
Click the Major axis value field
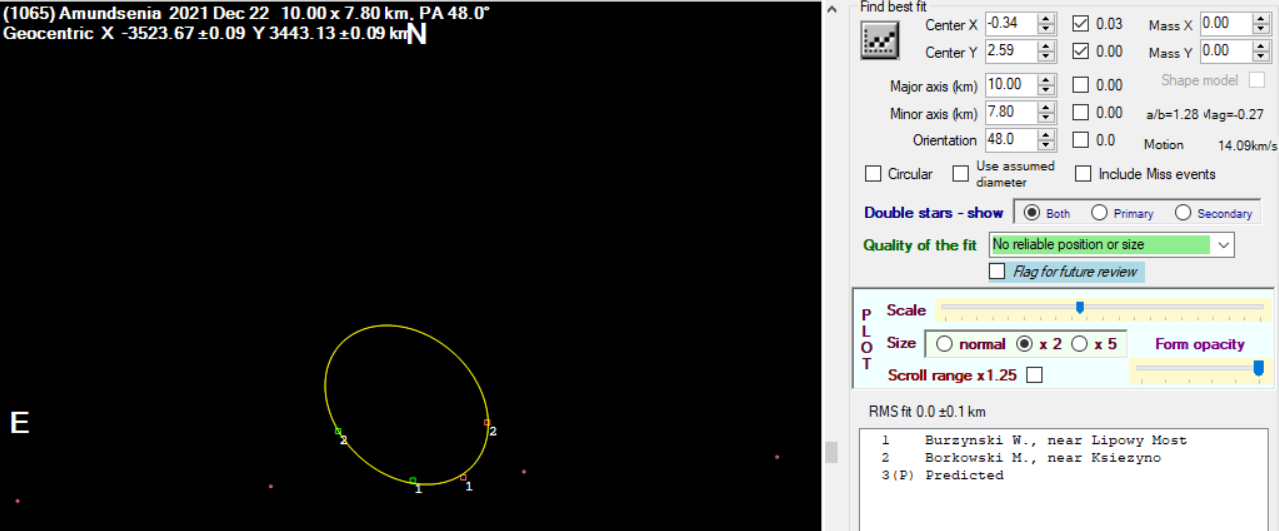1011,86
